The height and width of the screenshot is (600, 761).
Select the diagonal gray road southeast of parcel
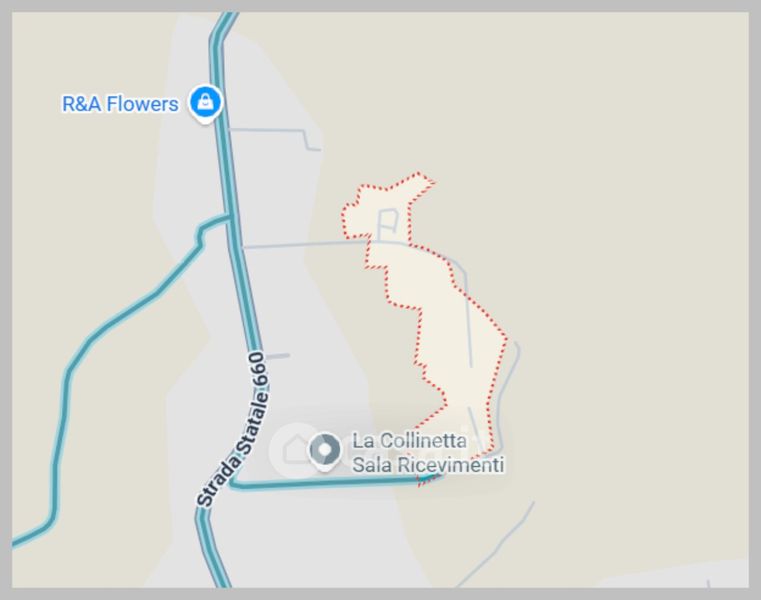495,544
